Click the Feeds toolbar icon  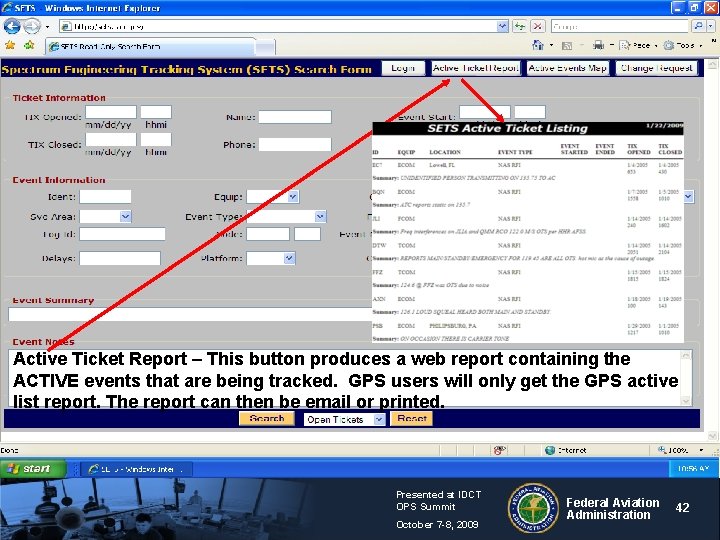[567, 45]
